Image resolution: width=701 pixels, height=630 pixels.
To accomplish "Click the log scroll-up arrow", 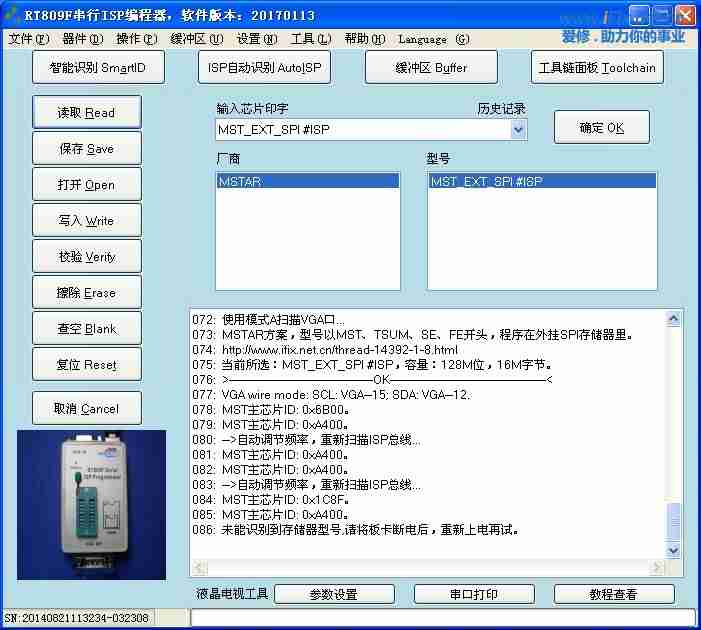I will click(673, 319).
